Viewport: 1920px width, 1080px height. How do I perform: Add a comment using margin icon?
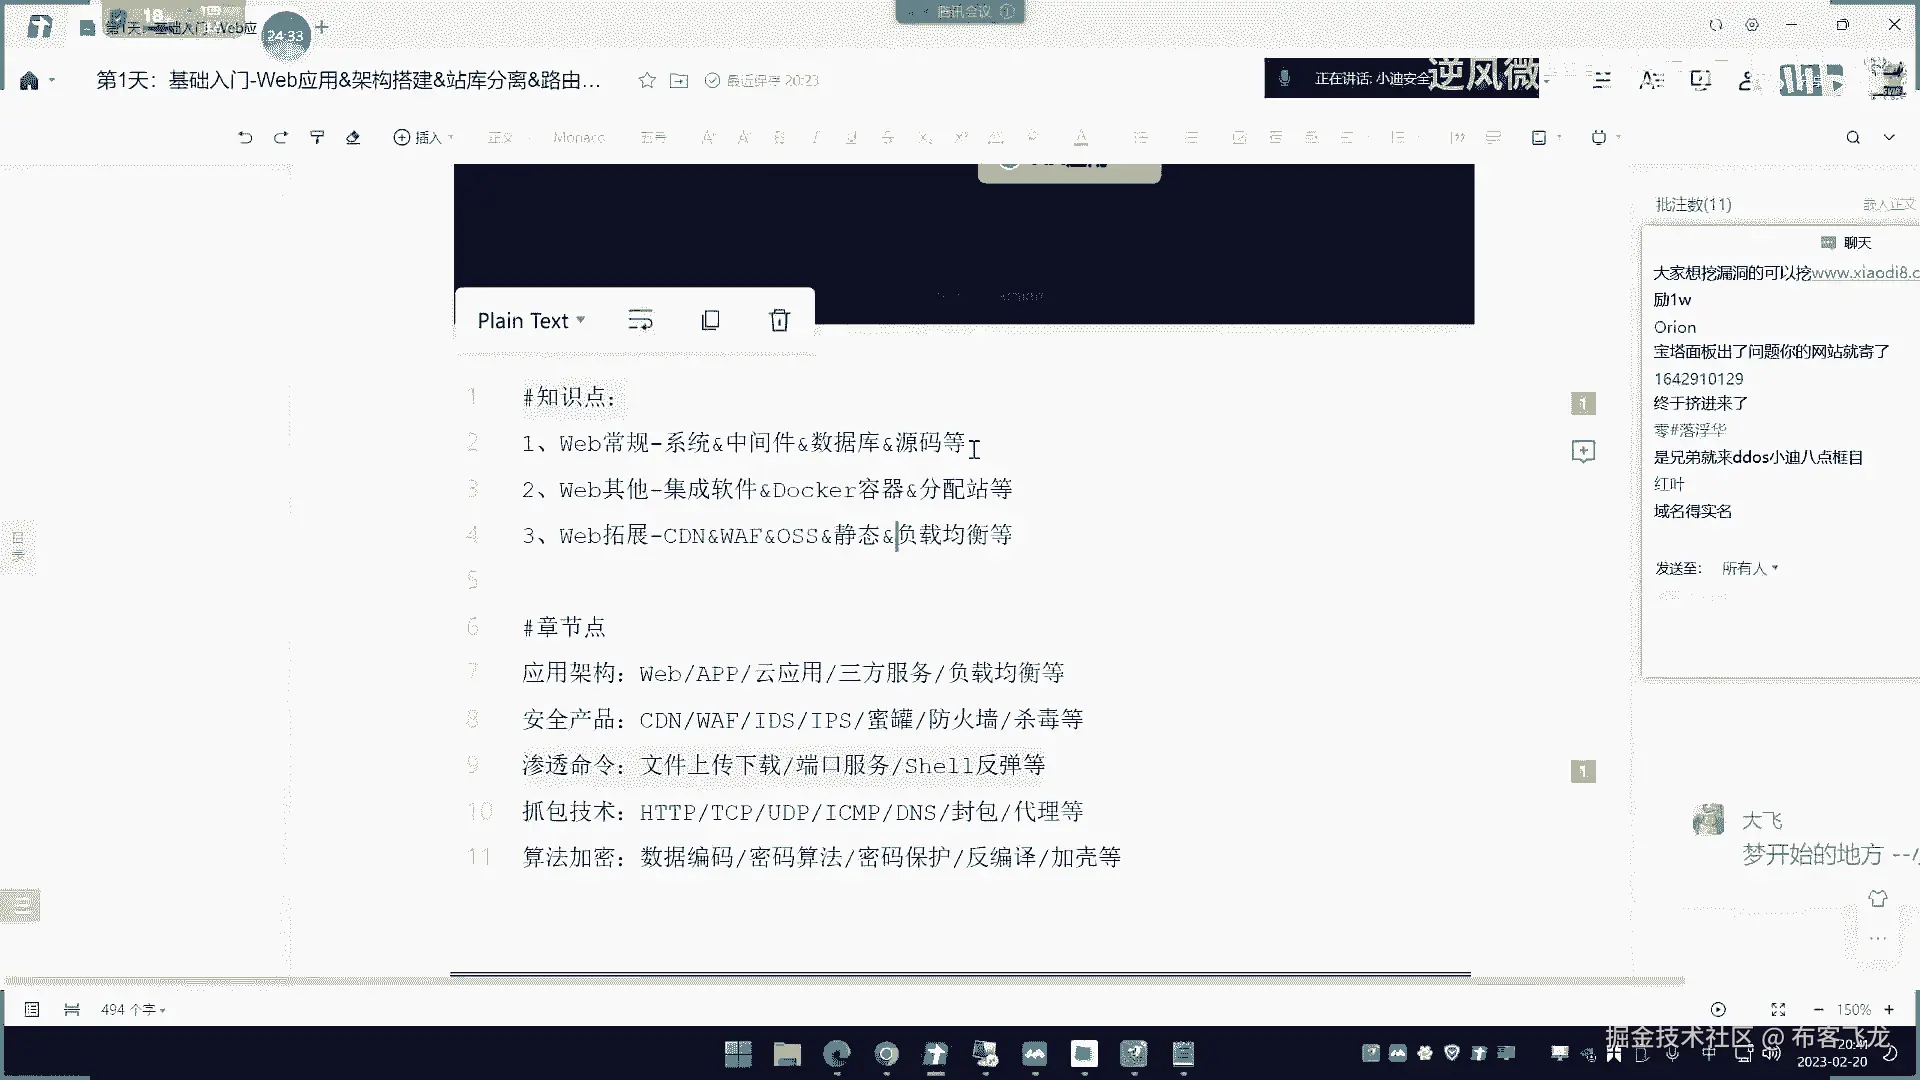[1583, 452]
